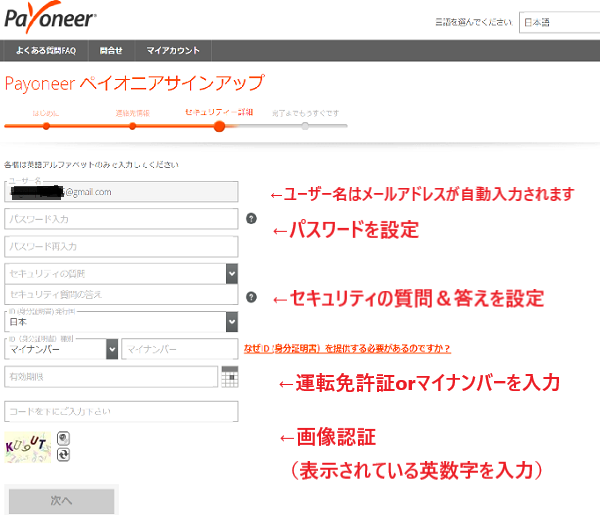Viewport: 600px width, 515px height.
Task: Click the セキュリティー詳細 progress step dot
Action: coord(219,126)
